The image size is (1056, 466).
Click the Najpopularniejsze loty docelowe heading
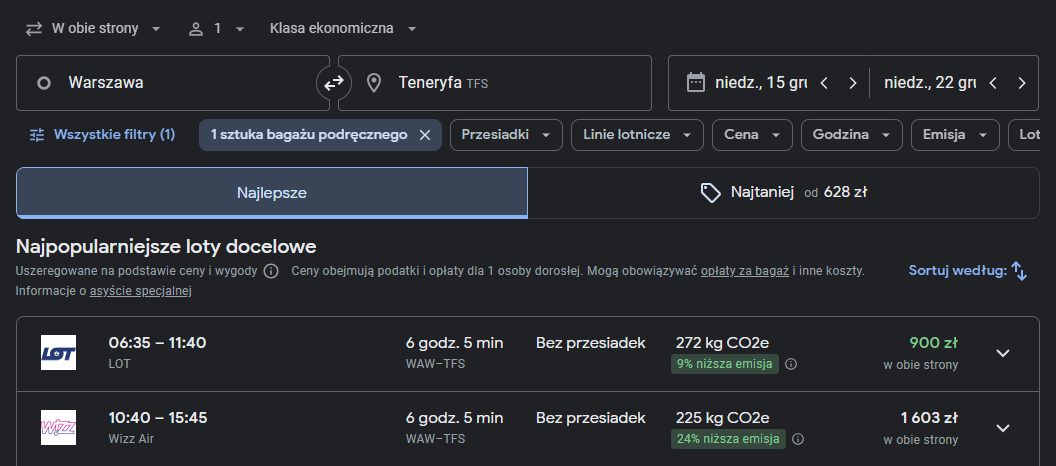tap(166, 247)
